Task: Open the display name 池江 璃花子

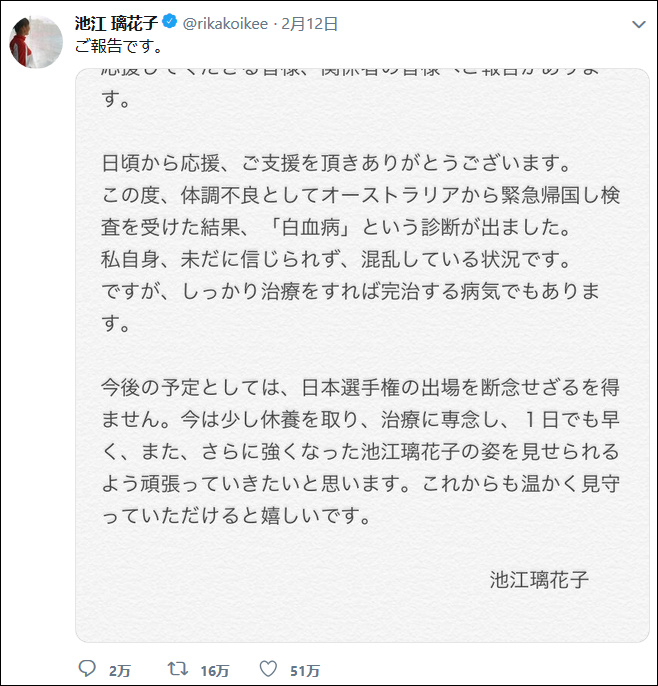Action: pyautogui.click(x=117, y=23)
